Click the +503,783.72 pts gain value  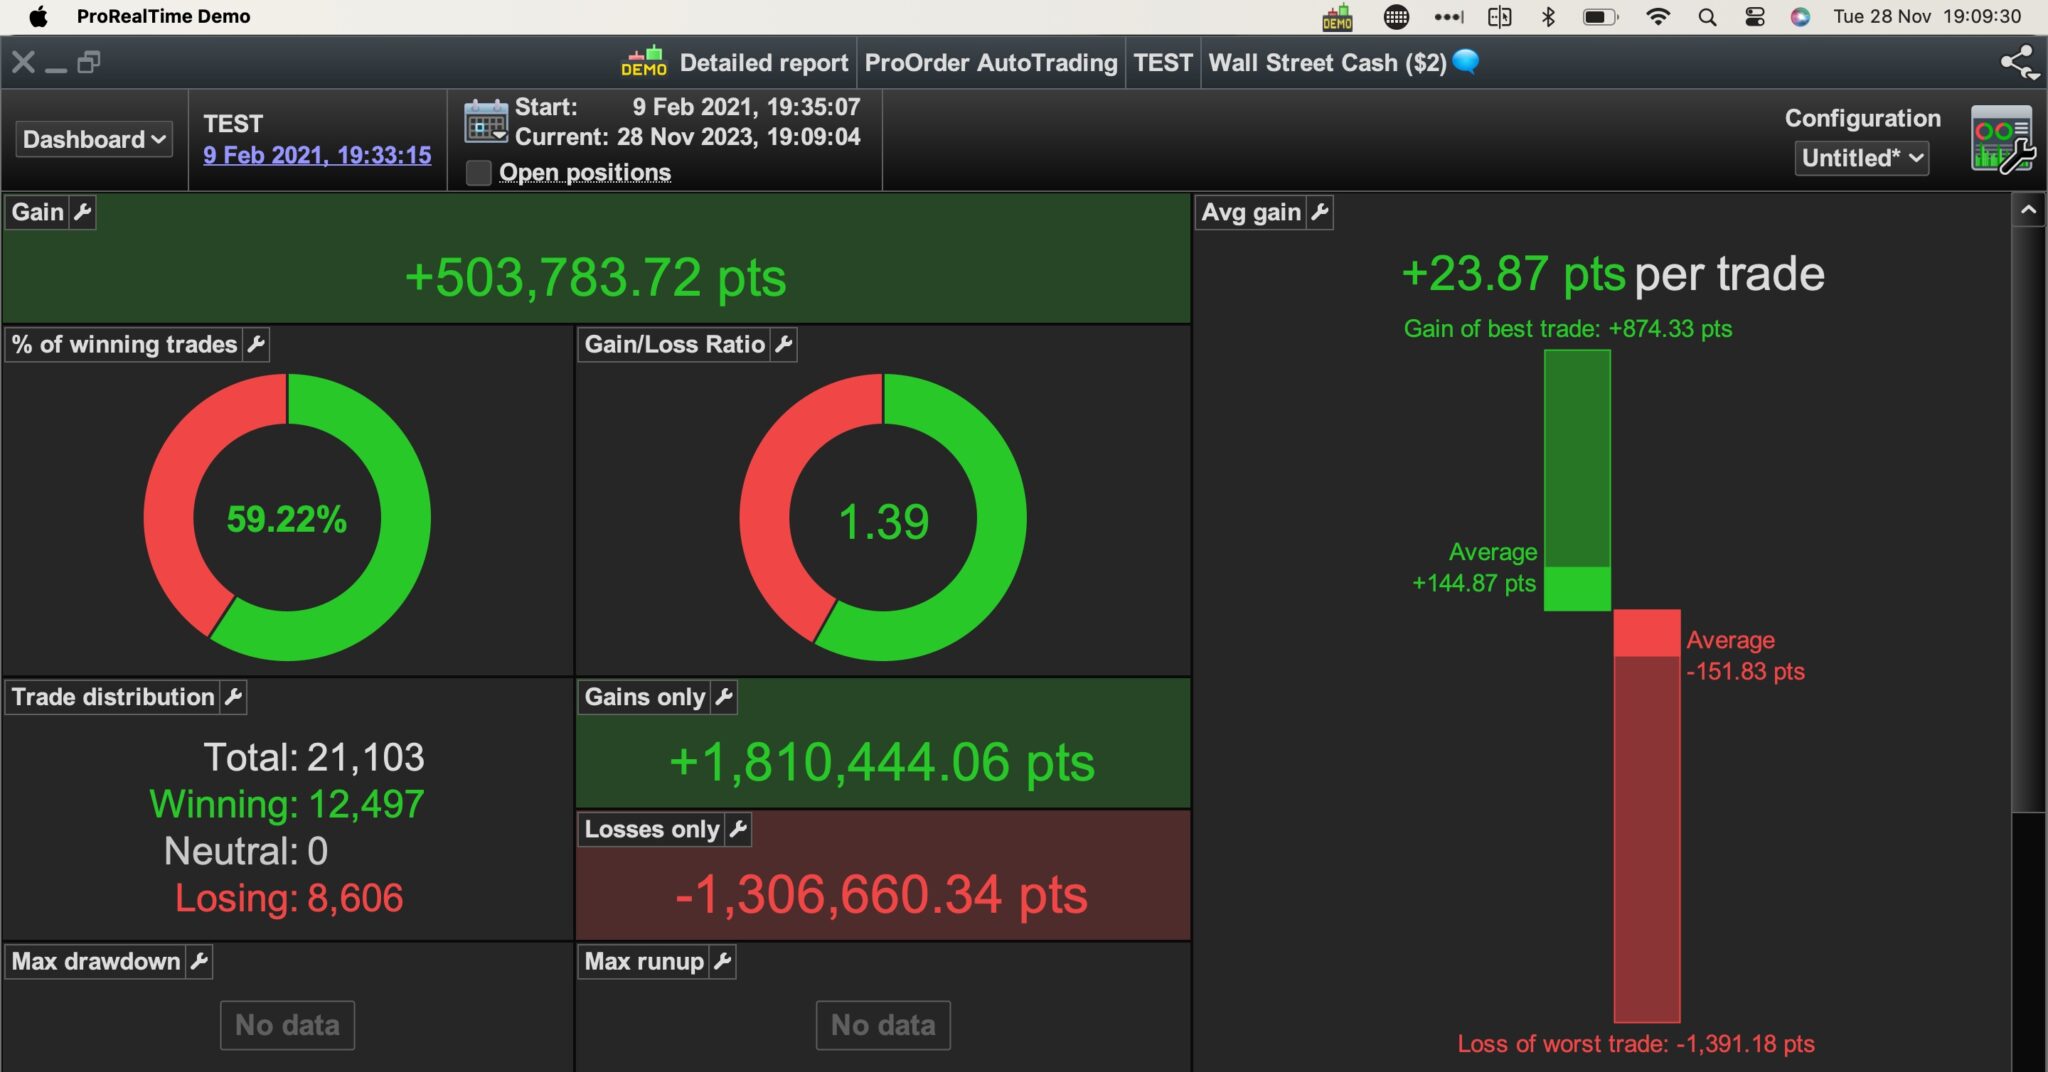coord(596,277)
